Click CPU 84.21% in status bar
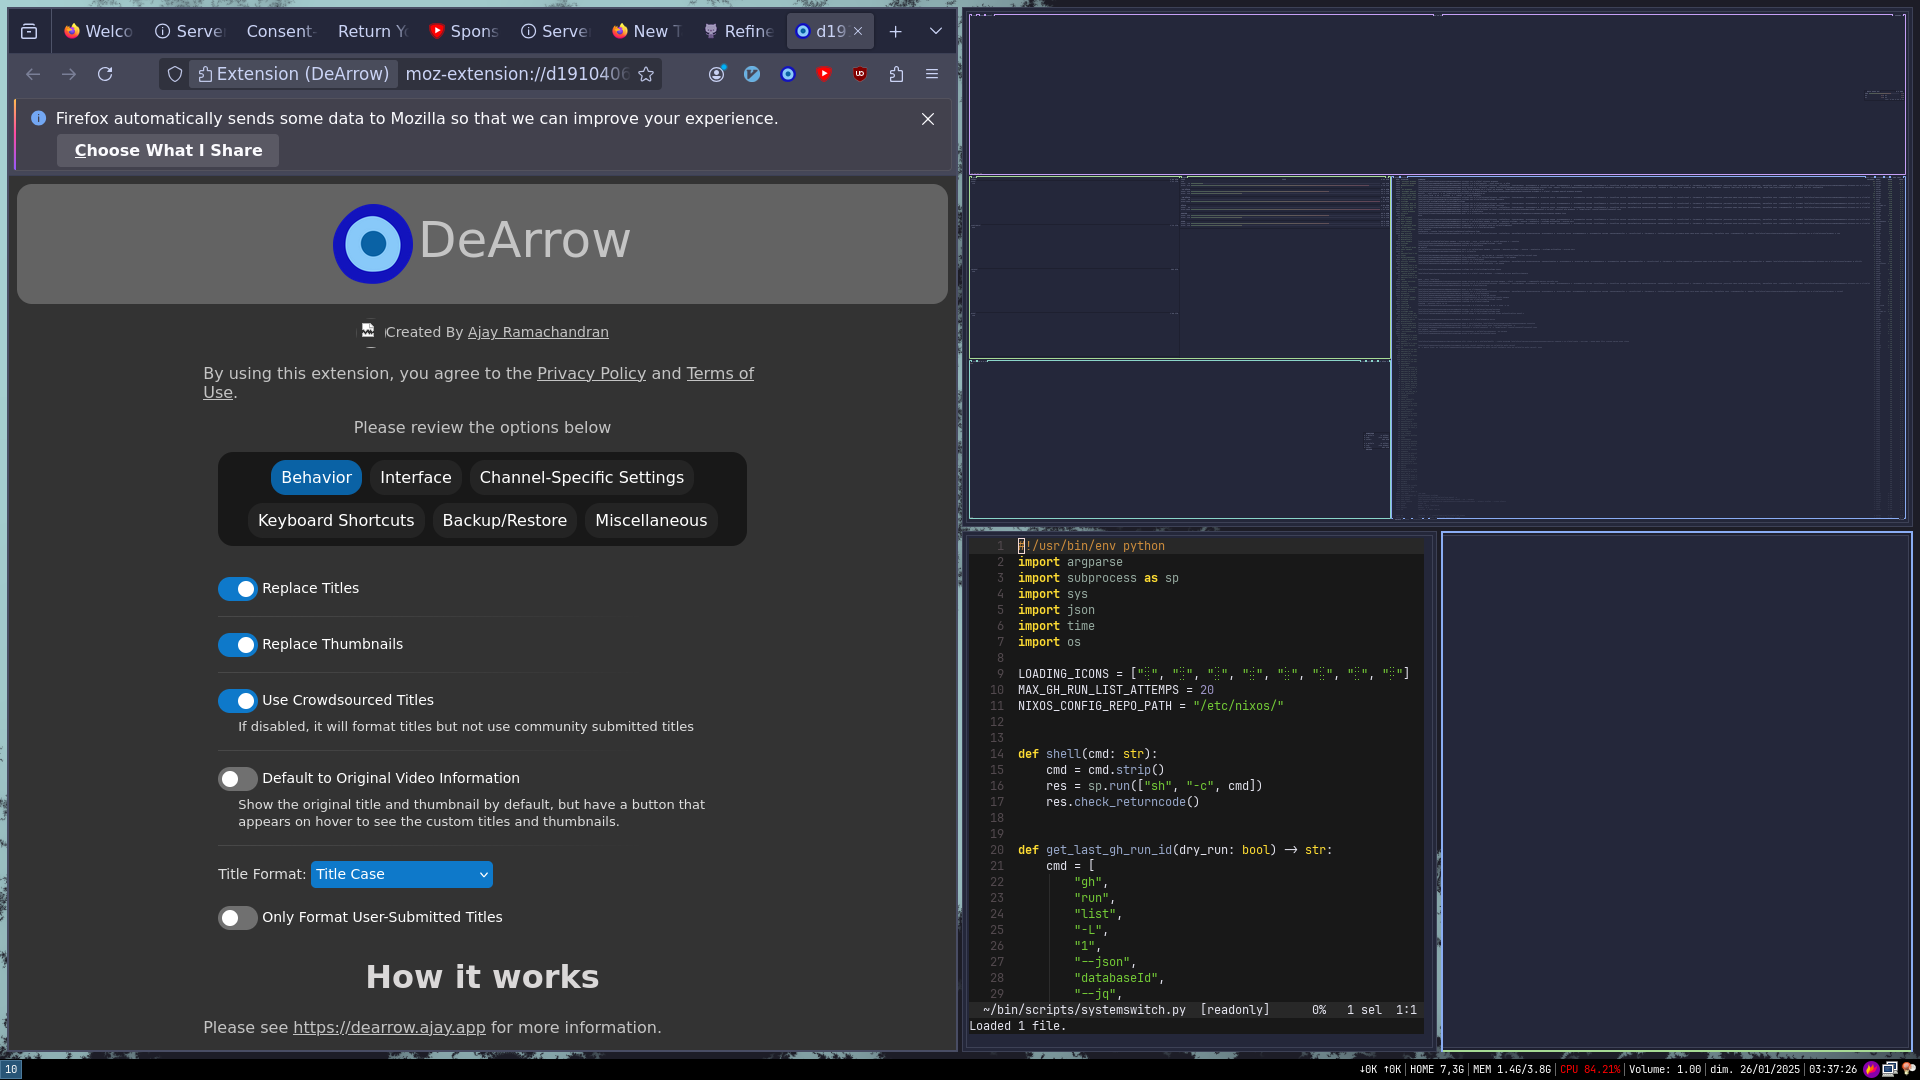1920x1080 pixels. [1590, 1069]
